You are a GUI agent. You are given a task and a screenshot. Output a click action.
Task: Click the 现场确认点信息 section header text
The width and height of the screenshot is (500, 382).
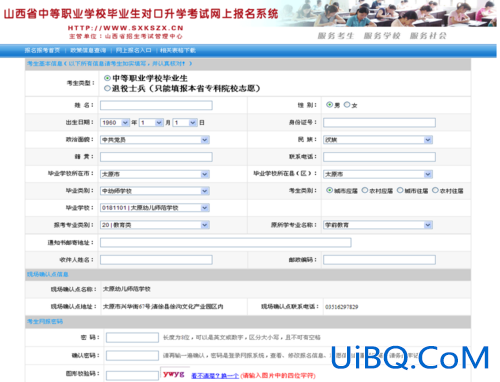[47, 274]
